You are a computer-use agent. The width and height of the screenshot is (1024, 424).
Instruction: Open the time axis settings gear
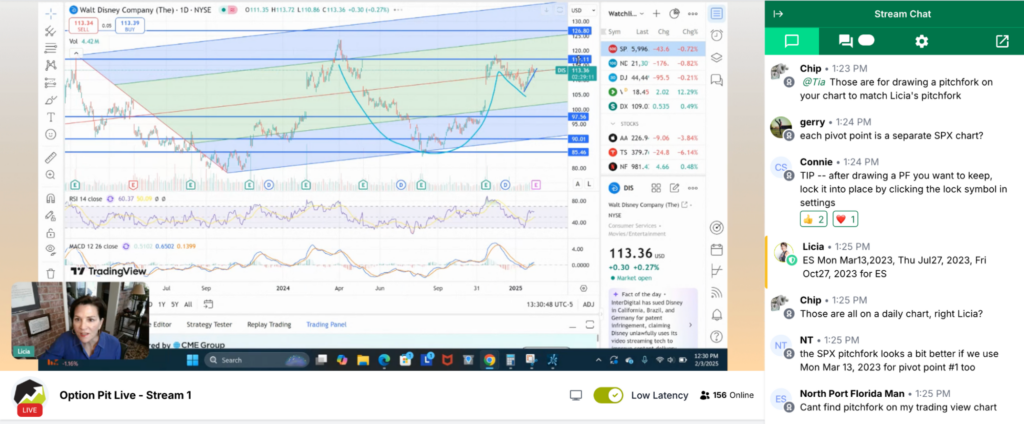[583, 288]
